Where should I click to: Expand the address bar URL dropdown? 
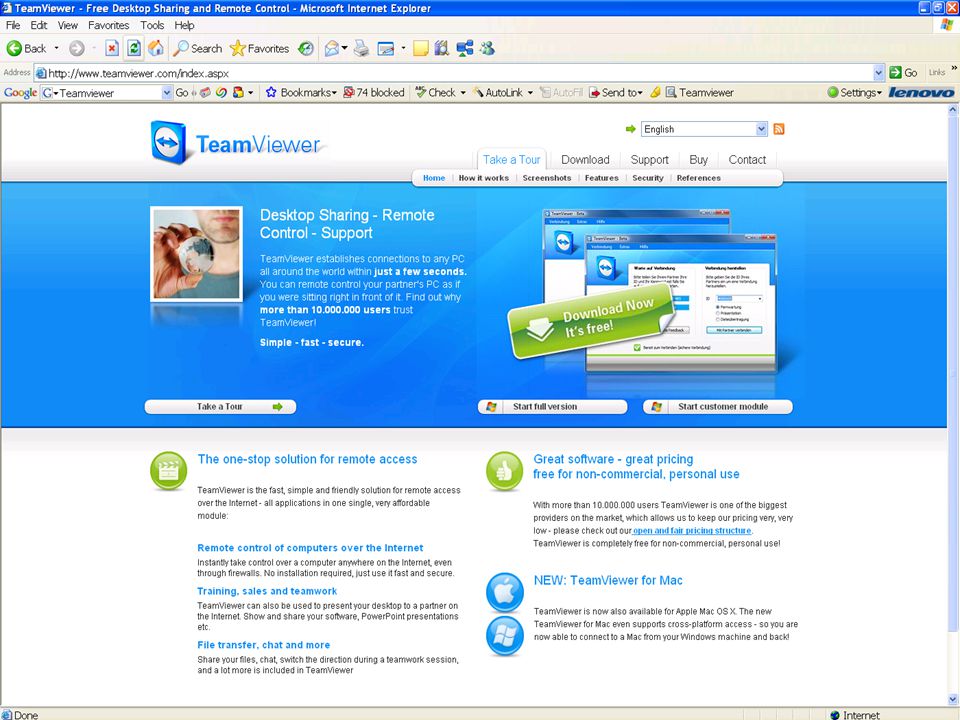point(879,73)
